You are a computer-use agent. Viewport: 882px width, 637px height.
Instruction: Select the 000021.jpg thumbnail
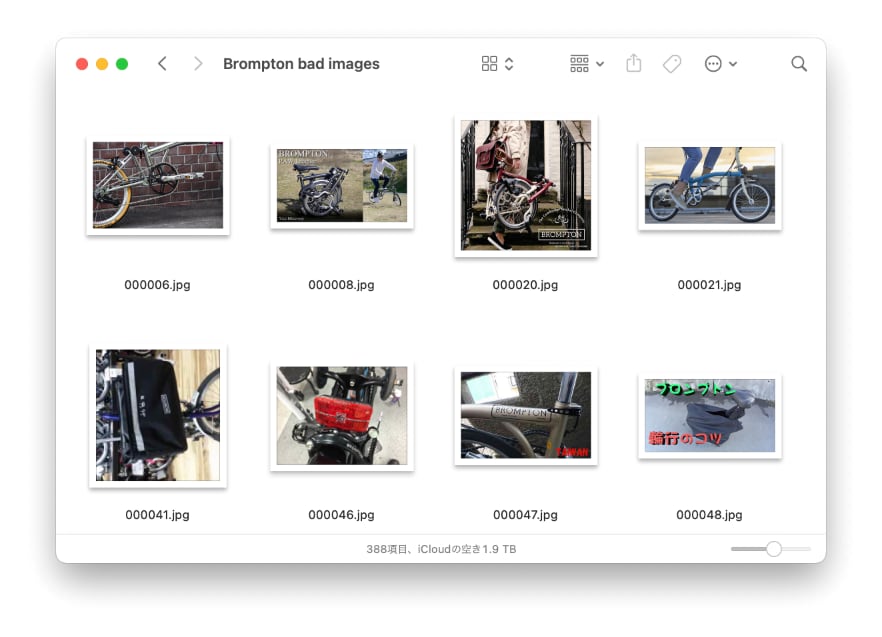click(709, 185)
